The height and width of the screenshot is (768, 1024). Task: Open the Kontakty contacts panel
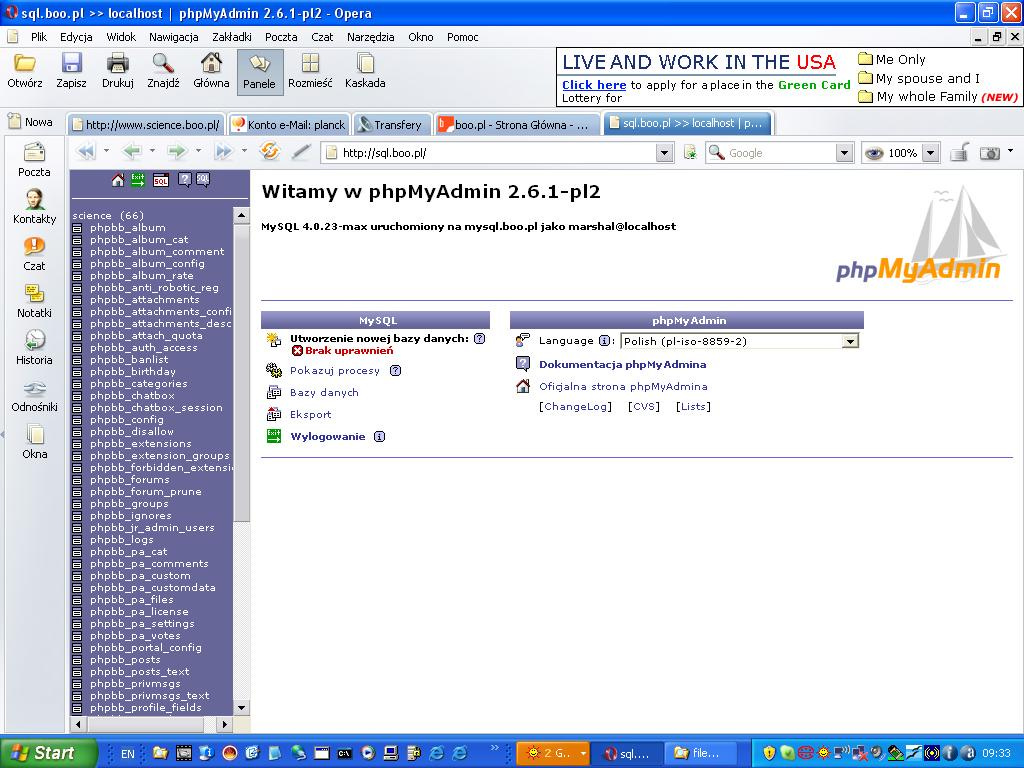[x=34, y=207]
